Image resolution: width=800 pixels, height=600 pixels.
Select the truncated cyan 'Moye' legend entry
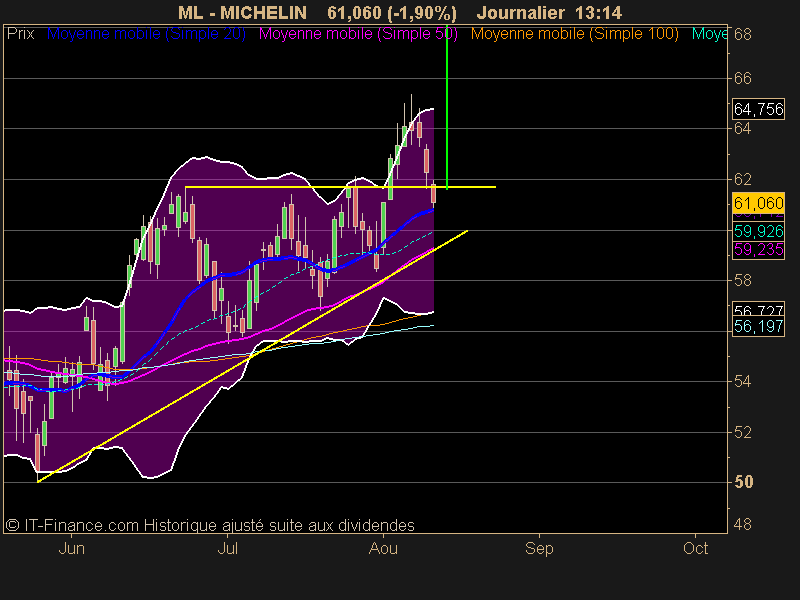tap(710, 34)
